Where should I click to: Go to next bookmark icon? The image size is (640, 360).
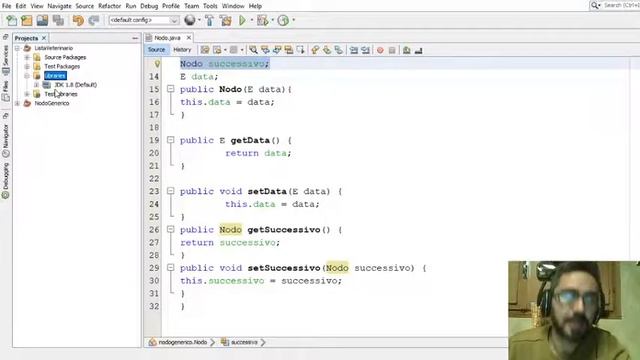(x=327, y=50)
